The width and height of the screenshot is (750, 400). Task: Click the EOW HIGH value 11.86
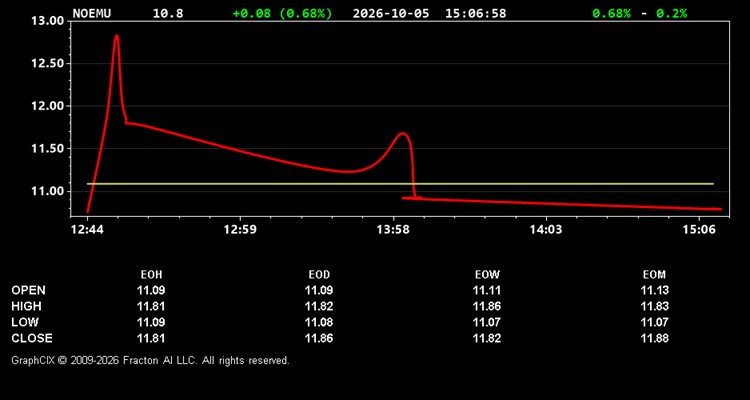pyautogui.click(x=487, y=306)
